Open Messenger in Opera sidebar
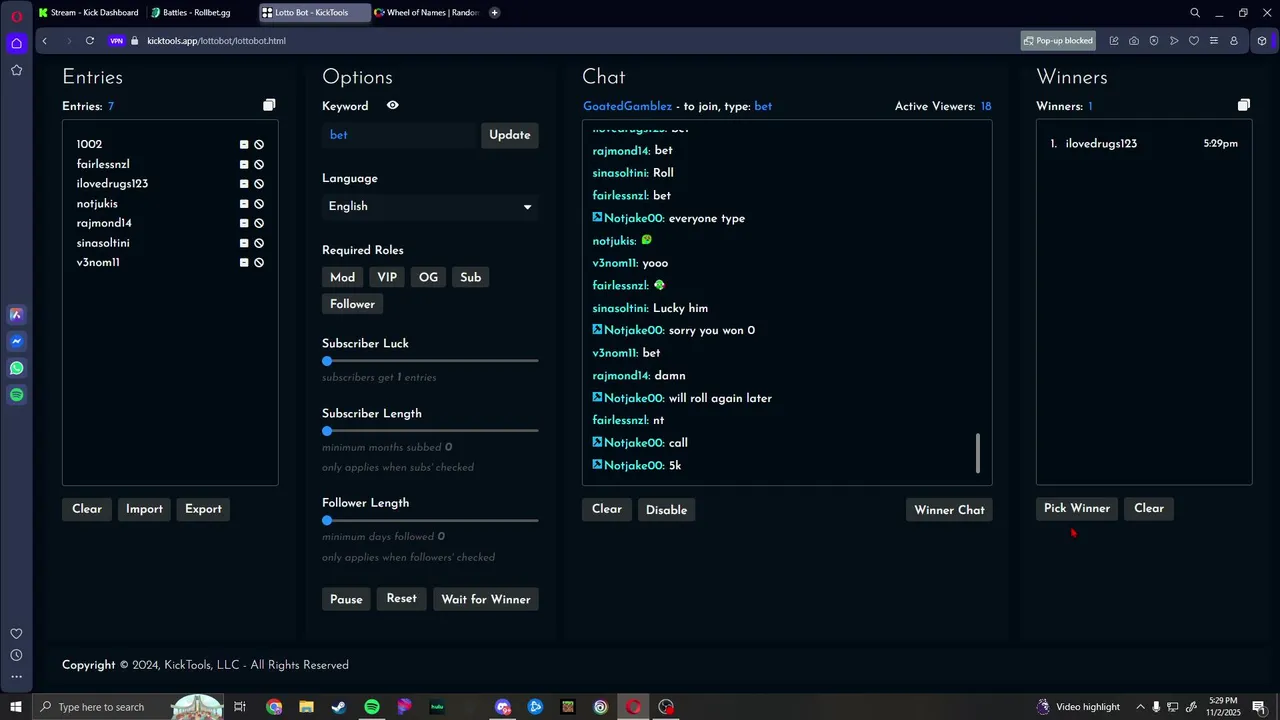Image resolution: width=1280 pixels, height=720 pixels. 16,341
